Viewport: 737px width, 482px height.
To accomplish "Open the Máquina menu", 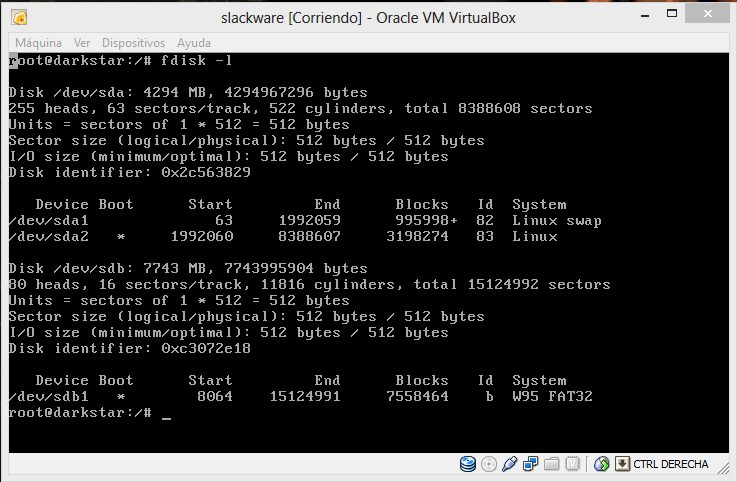I will 38,43.
